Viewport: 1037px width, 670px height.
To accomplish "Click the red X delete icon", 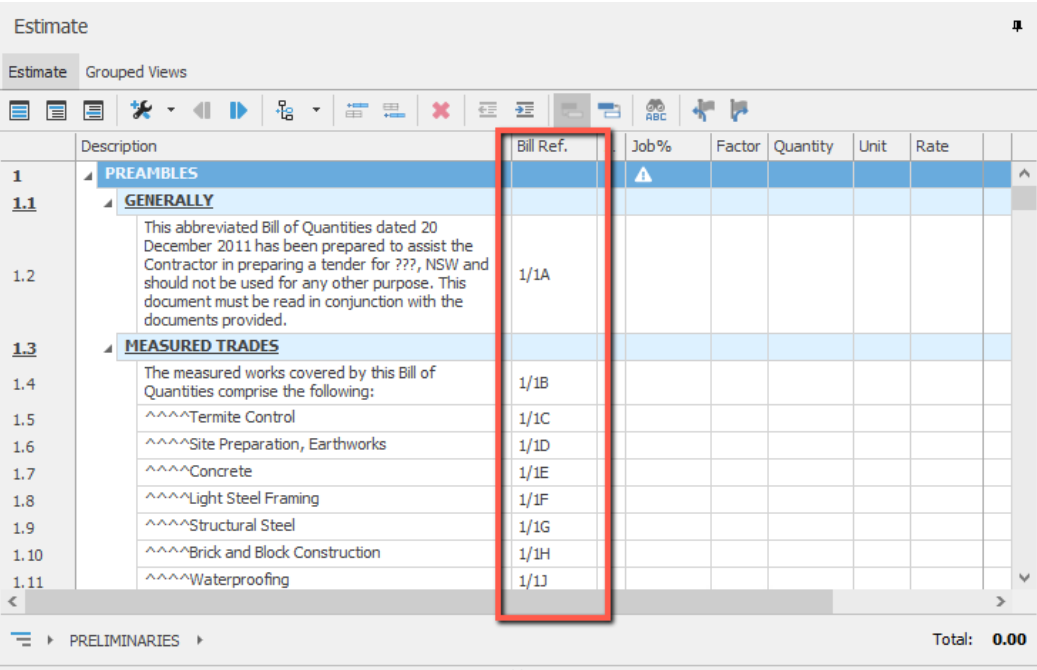I will pos(440,110).
